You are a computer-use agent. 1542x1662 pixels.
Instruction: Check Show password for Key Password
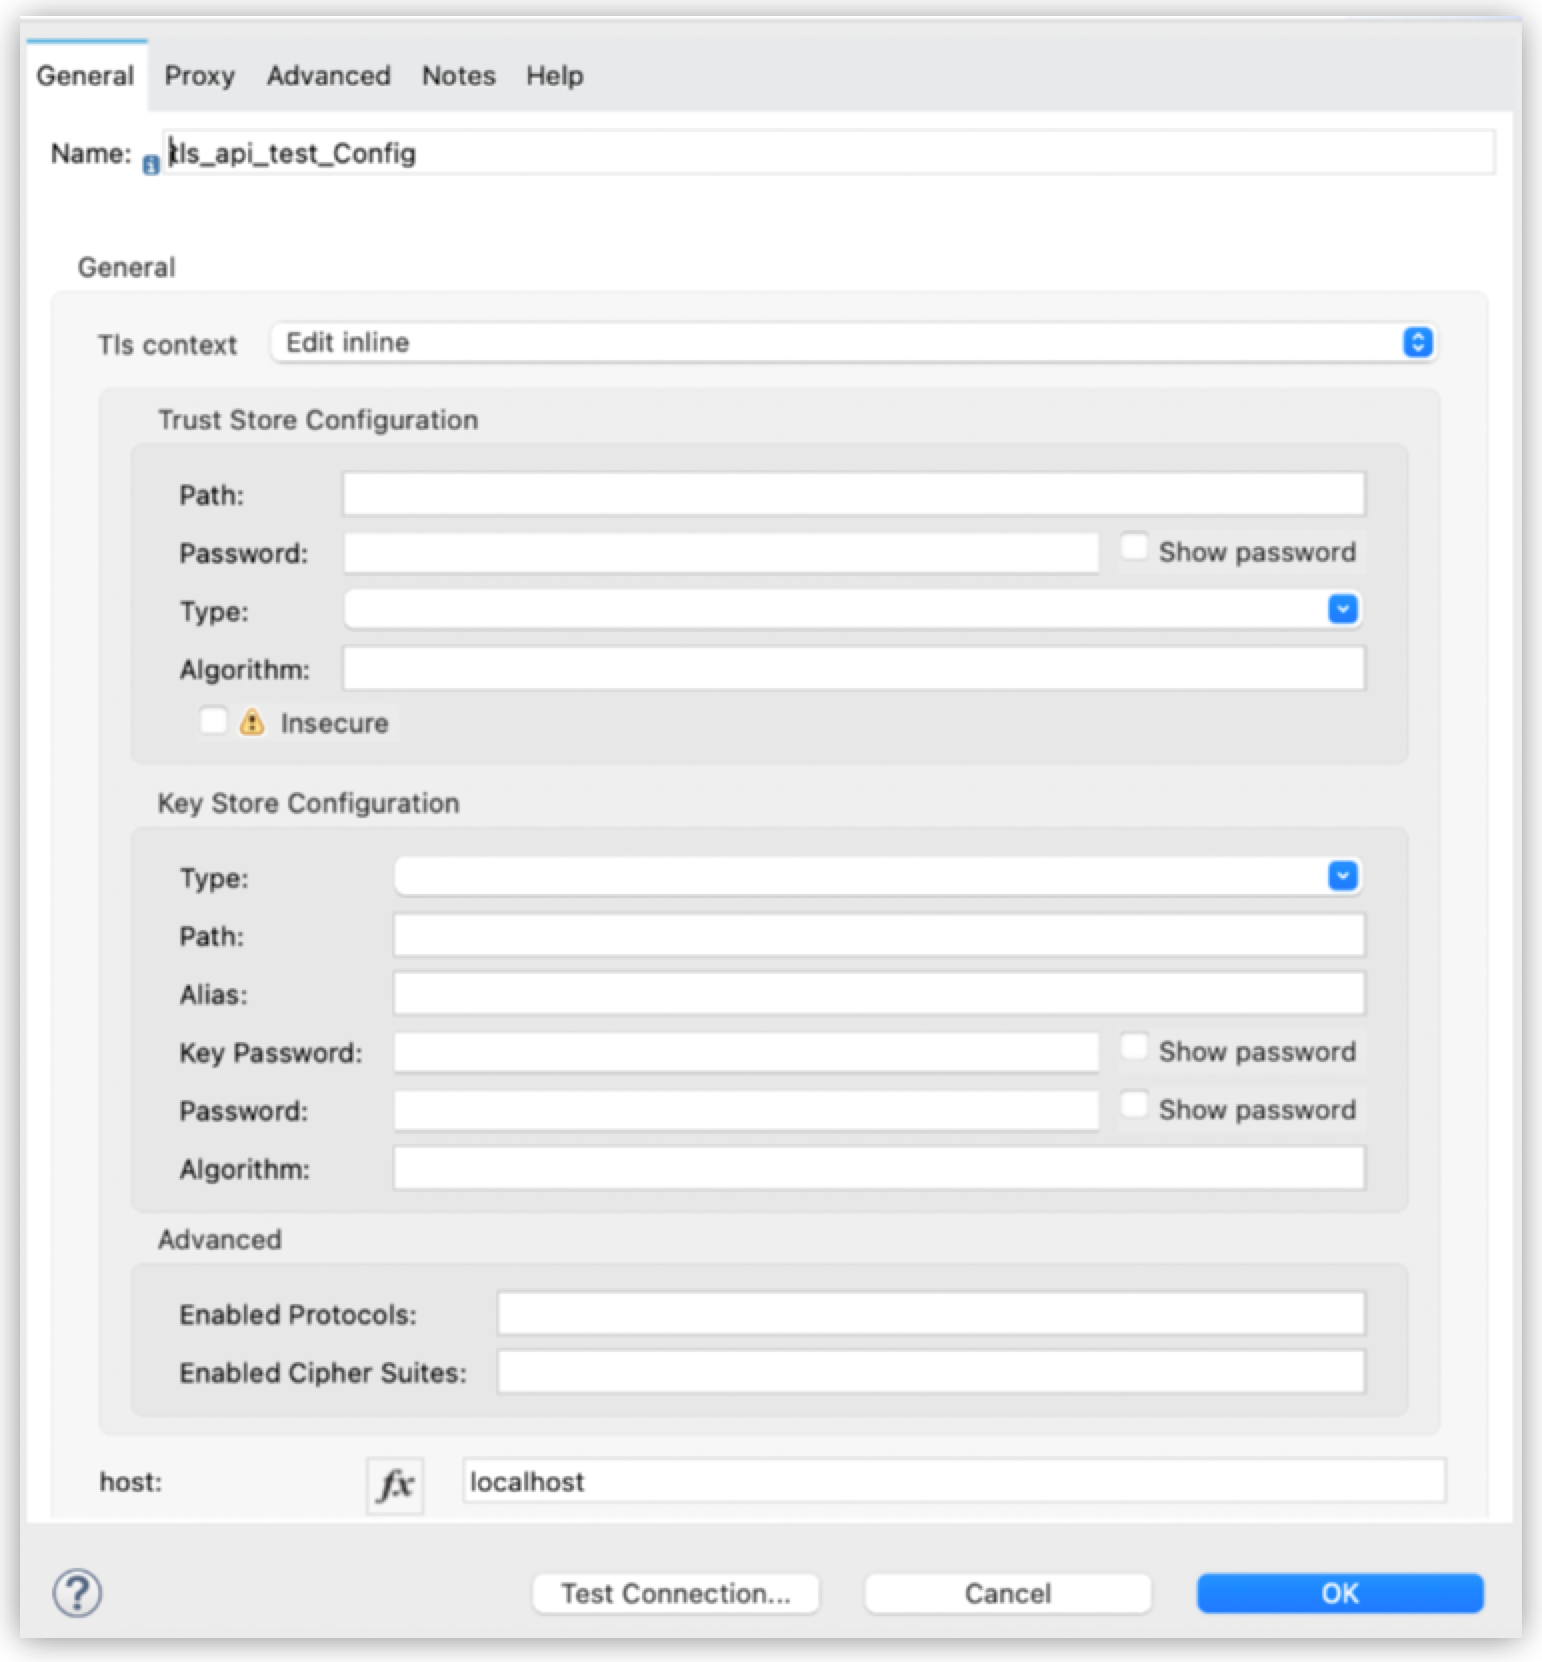click(1133, 1048)
